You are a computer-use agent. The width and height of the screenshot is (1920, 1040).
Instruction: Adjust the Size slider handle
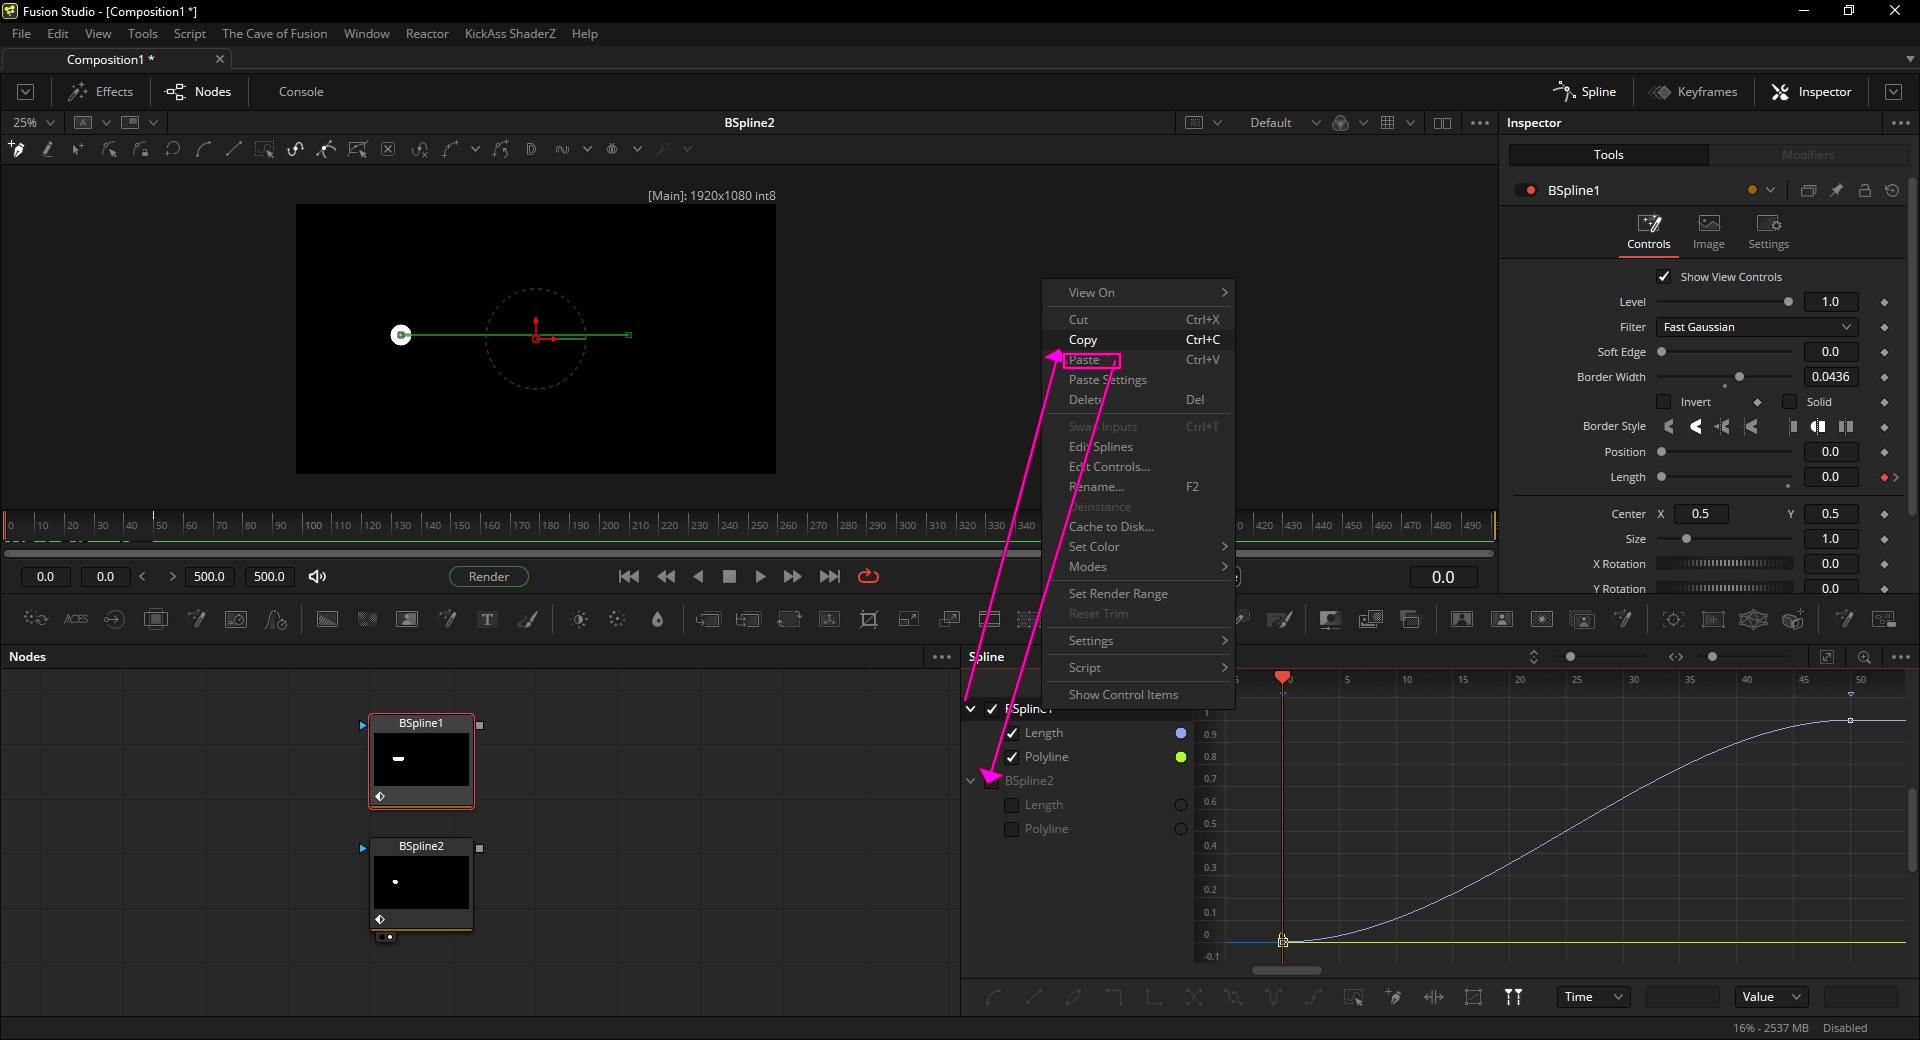[1686, 539]
